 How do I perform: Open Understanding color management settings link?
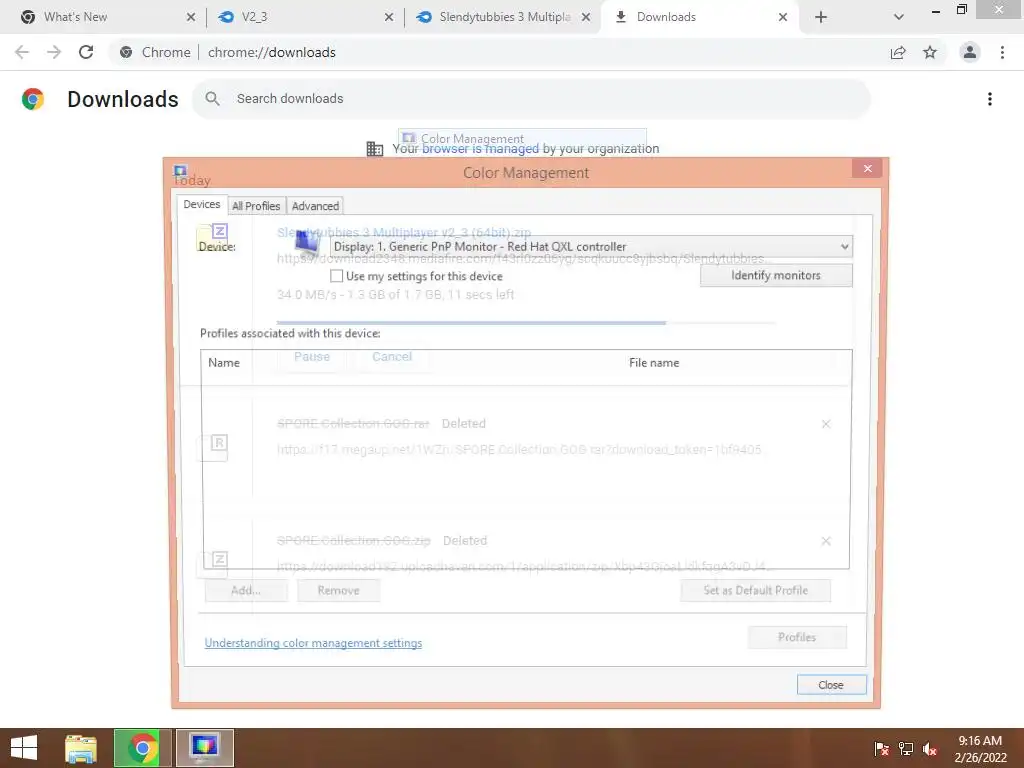pyautogui.click(x=313, y=643)
